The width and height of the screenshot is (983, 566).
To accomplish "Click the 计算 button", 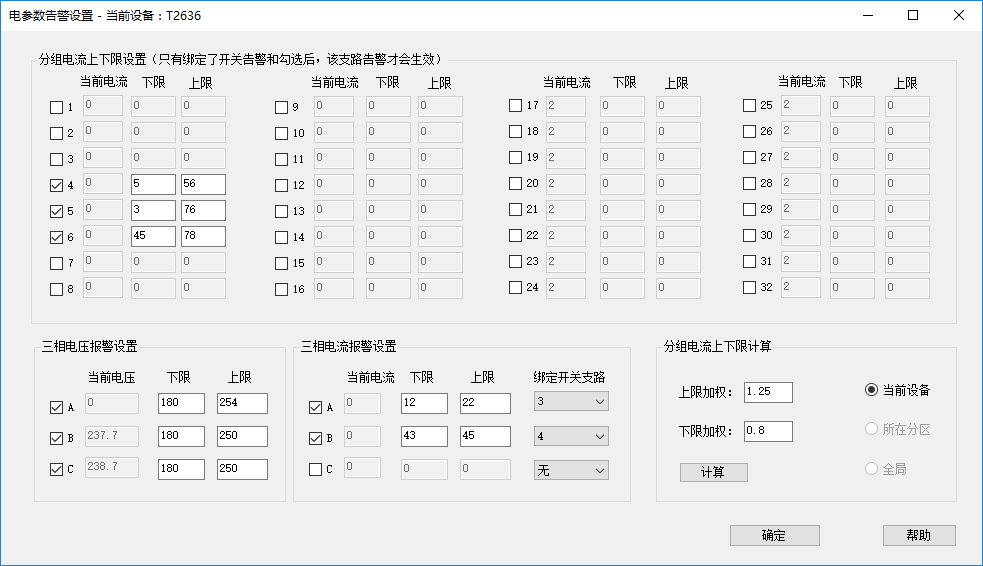I will point(713,473).
